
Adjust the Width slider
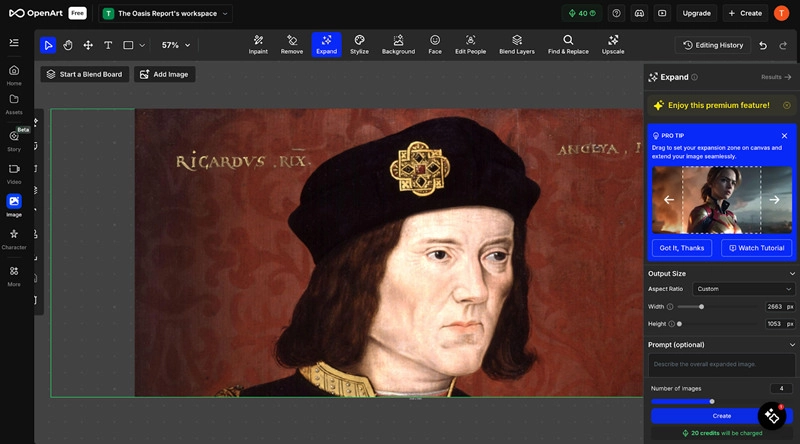click(x=702, y=307)
